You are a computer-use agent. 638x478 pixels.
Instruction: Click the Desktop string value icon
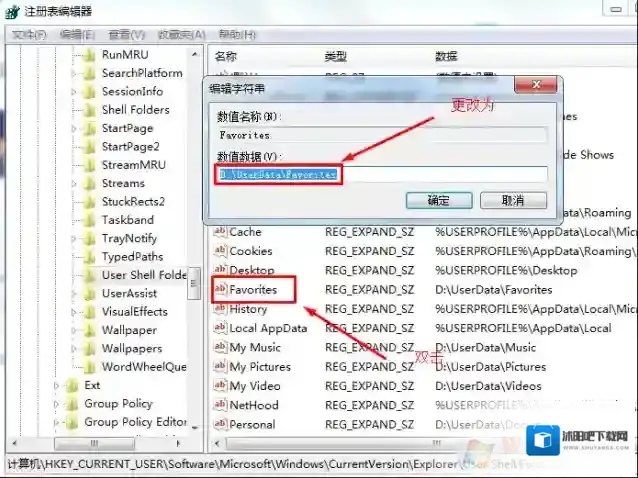click(220, 270)
